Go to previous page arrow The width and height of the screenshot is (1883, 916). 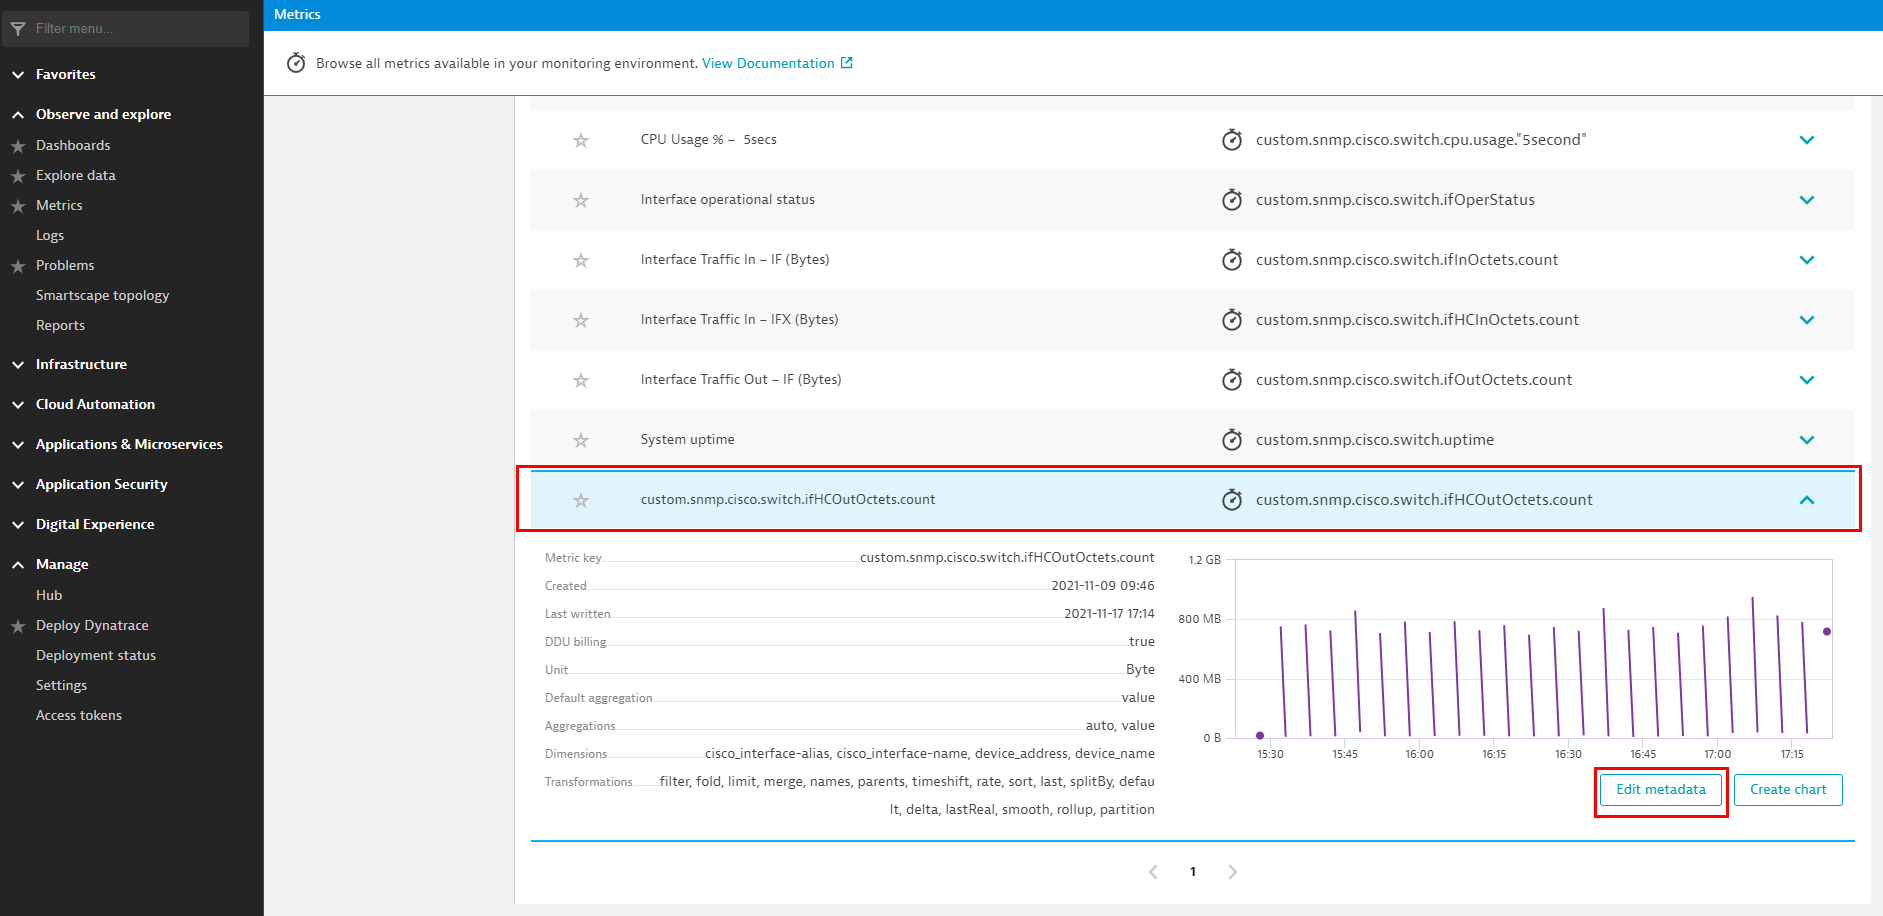point(1153,872)
